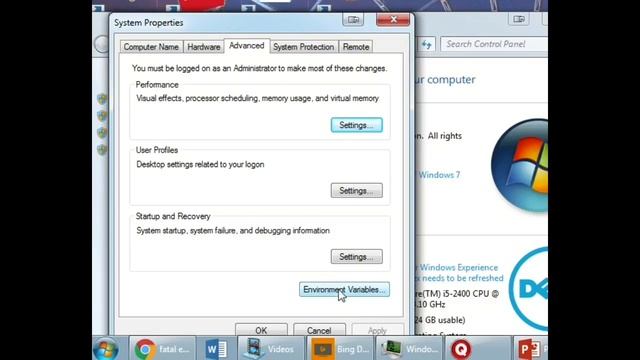640x360 pixels.
Task: Click the greyed Apply button
Action: point(377,330)
